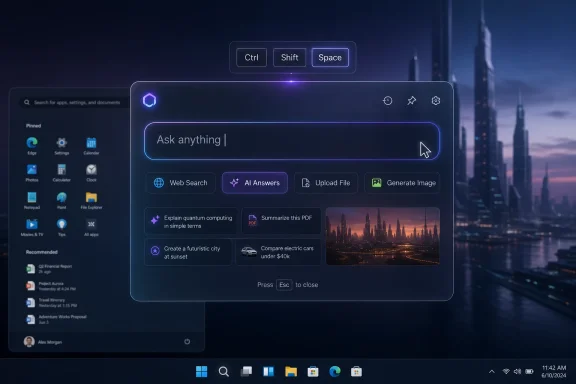Open Calculator from pinned apps
576x384 pixels.
[x=62, y=173]
